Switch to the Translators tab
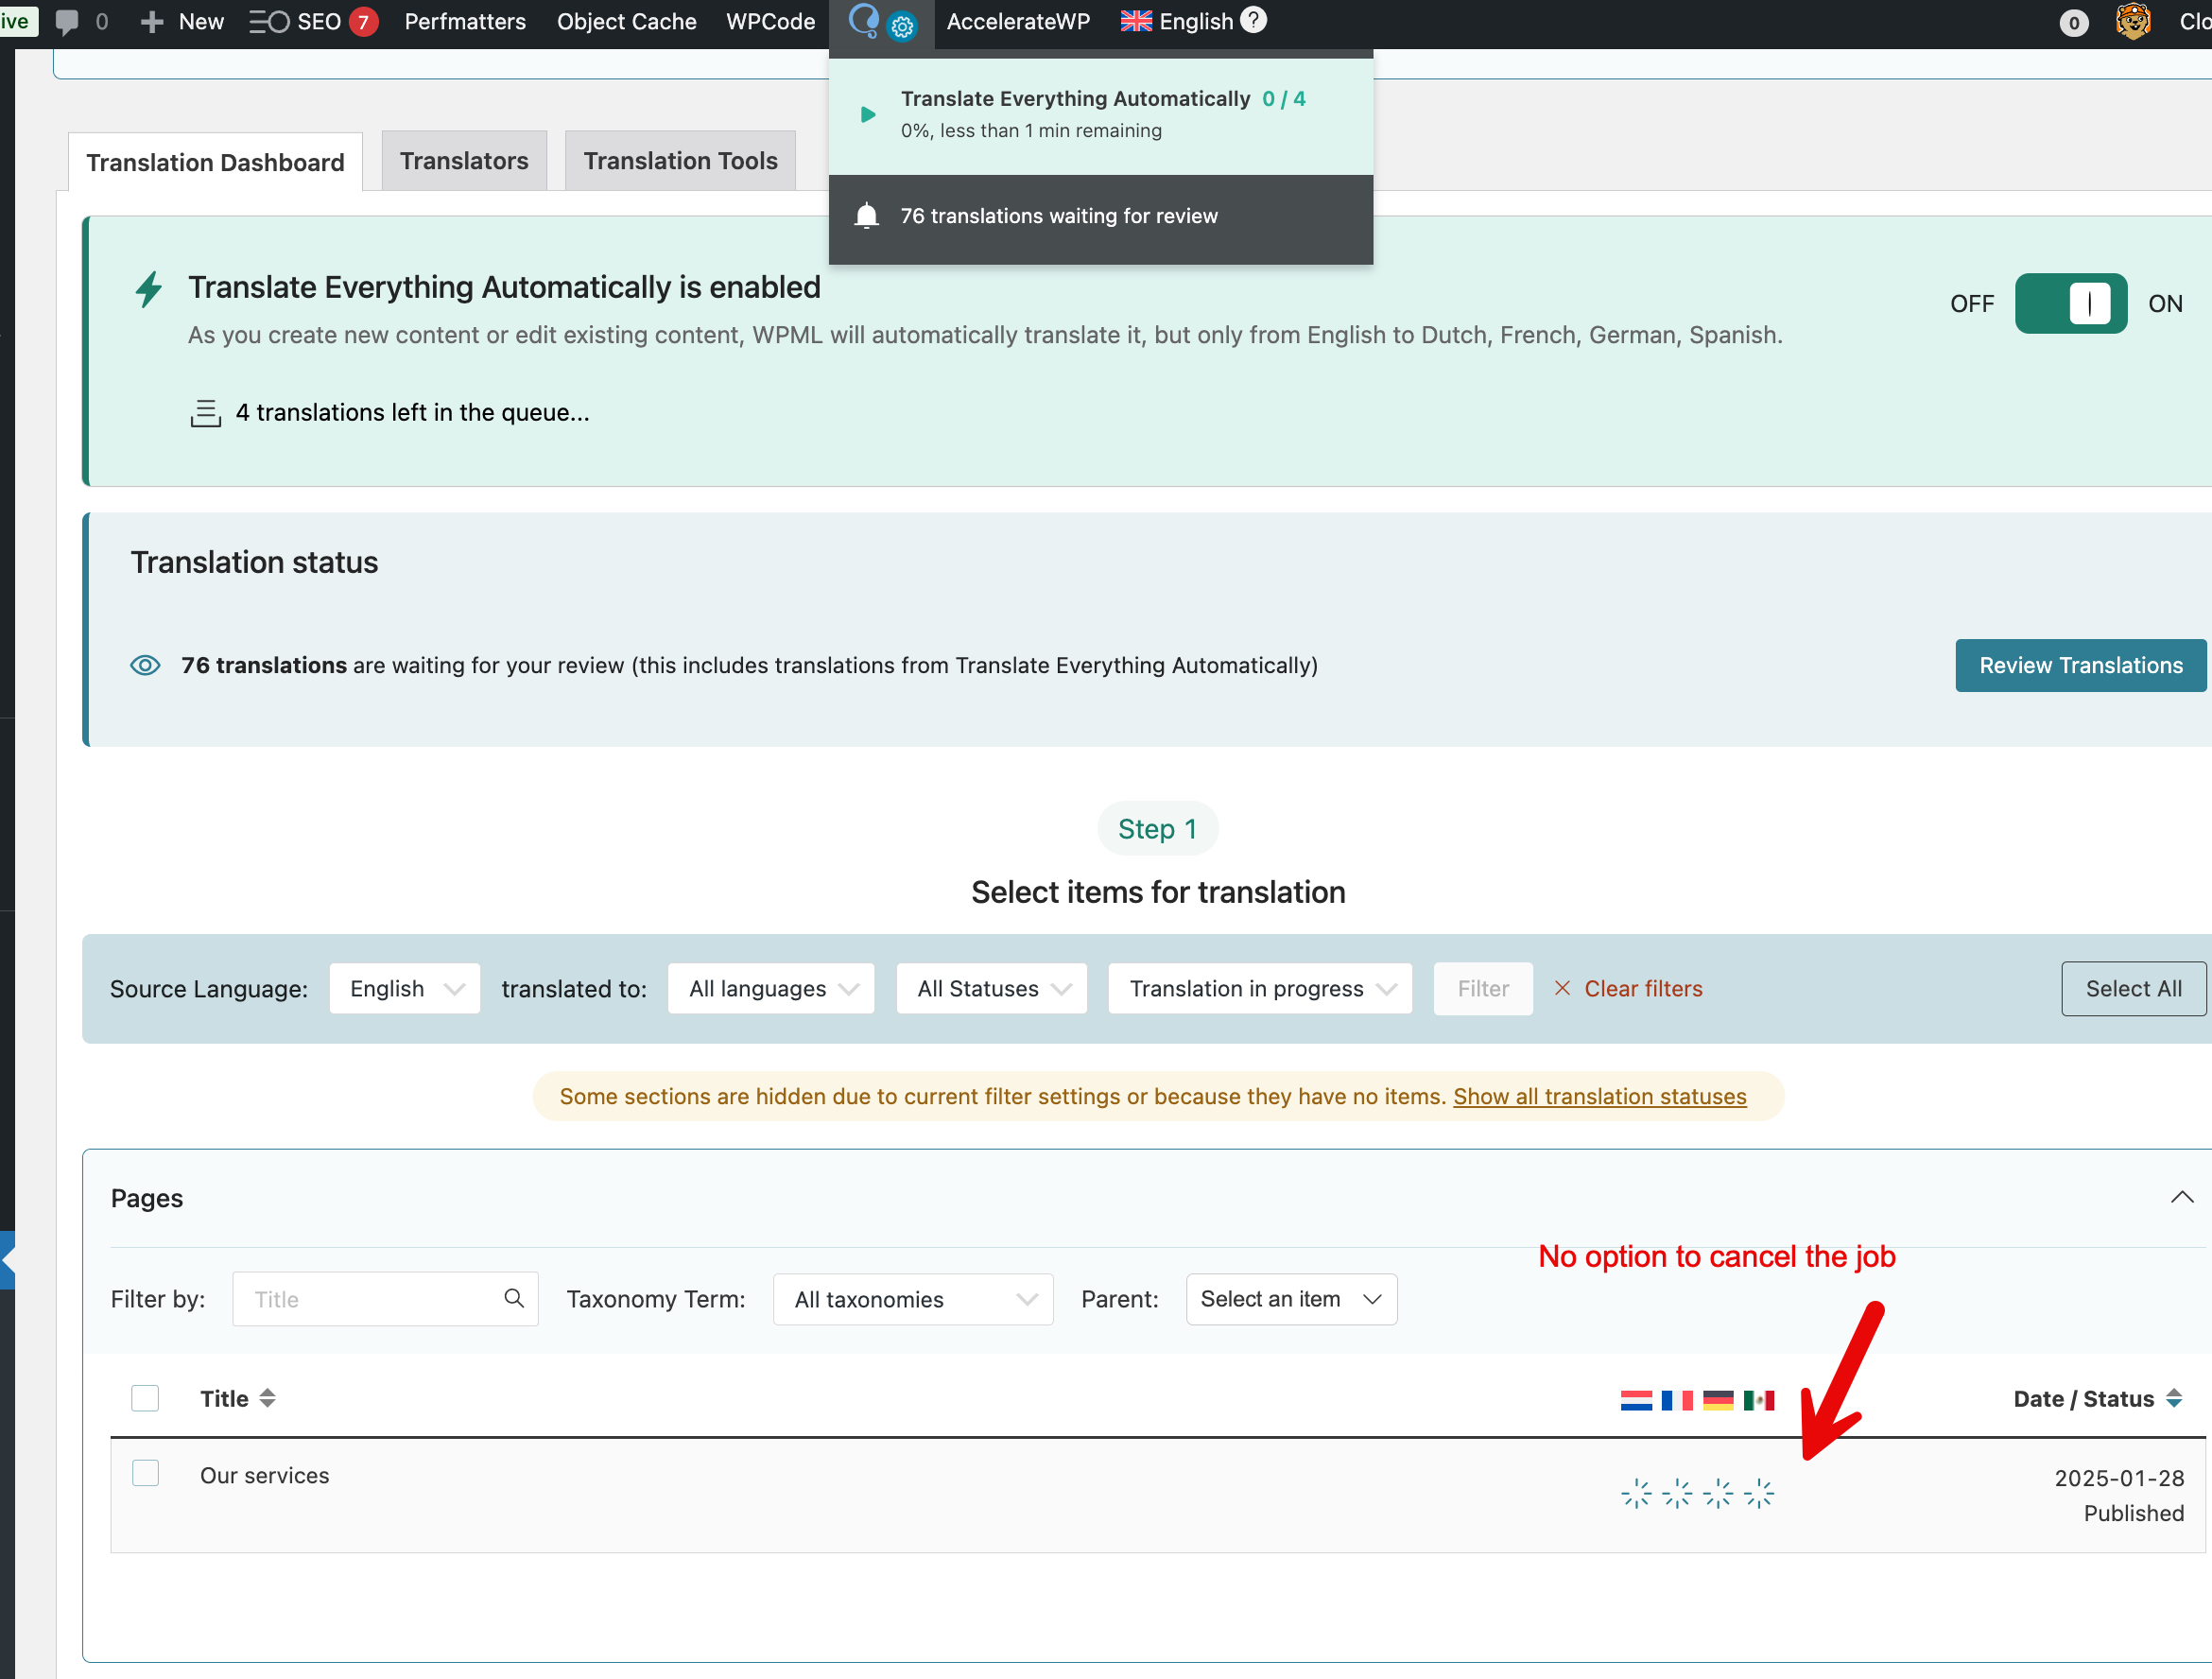This screenshot has width=2212, height=1679. point(464,161)
